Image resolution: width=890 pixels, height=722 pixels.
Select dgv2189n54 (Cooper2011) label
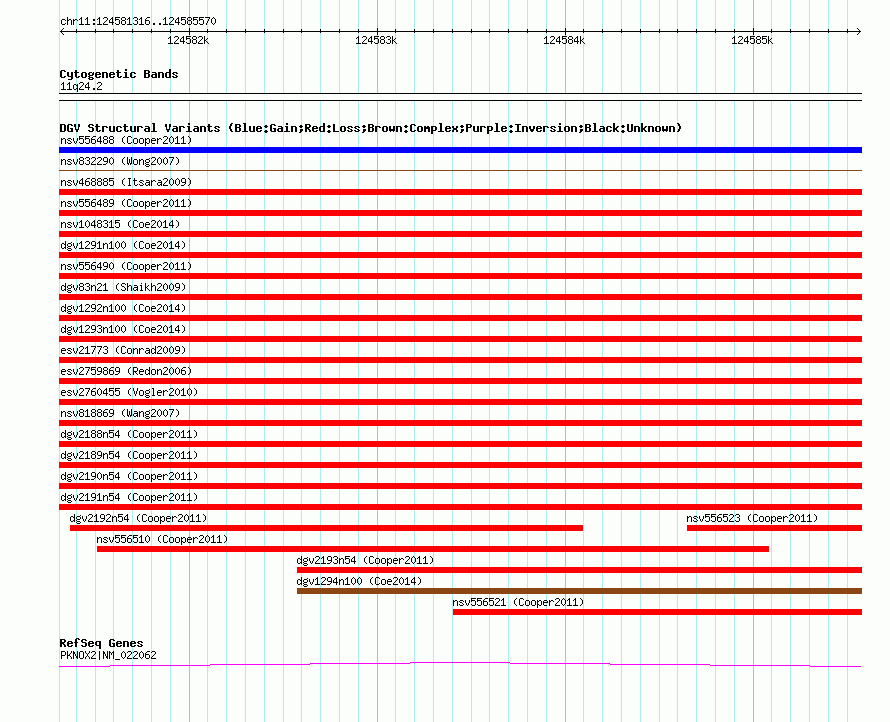click(129, 455)
